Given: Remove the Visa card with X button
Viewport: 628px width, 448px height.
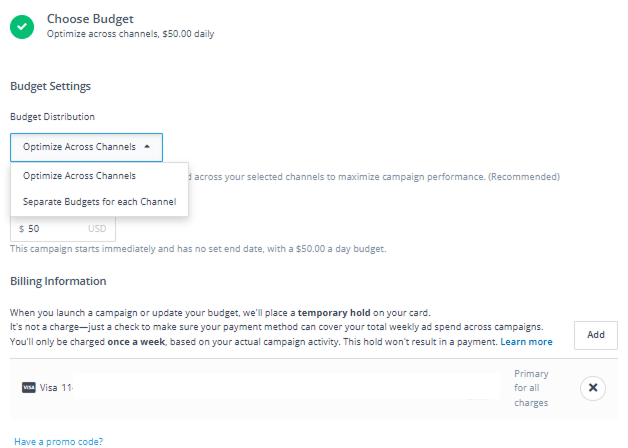Looking at the screenshot, I should coord(592,387).
